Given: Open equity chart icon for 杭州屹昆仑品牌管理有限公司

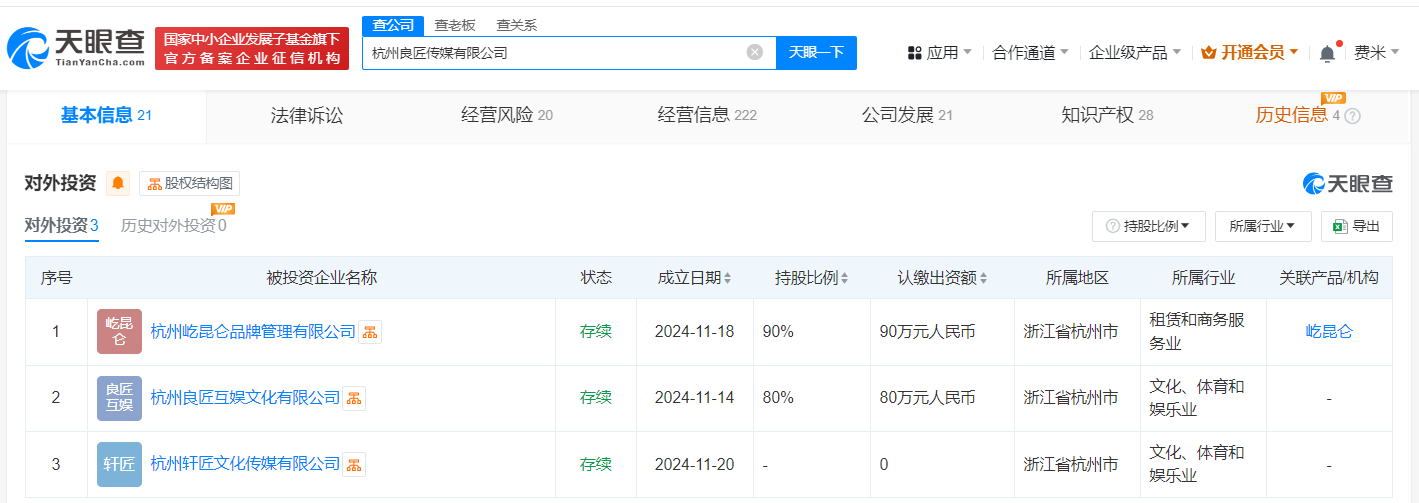Looking at the screenshot, I should point(370,332).
